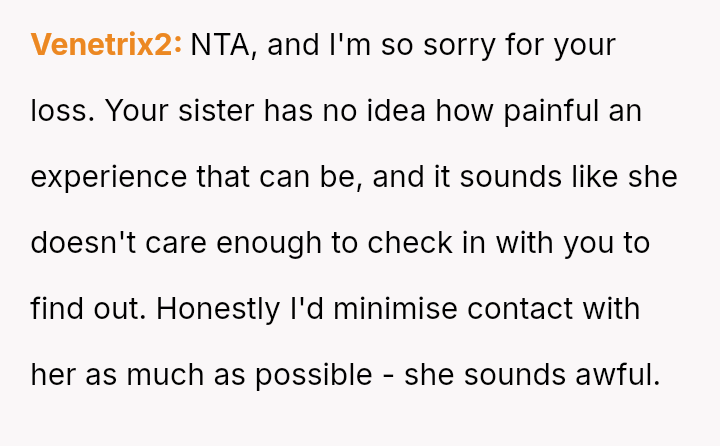Screen dimensions: 720x446
Task: Click the word "loss" starting the second line
Action: [60, 111]
